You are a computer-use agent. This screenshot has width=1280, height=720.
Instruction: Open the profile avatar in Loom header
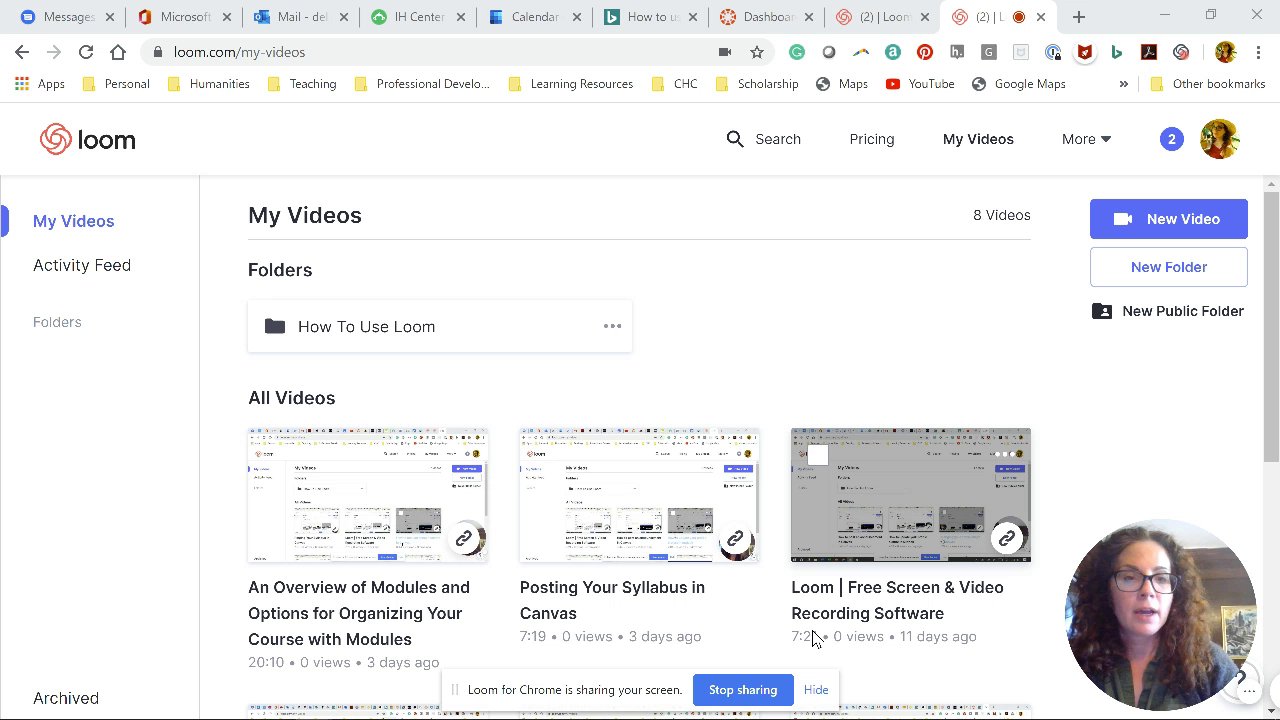tap(1219, 139)
